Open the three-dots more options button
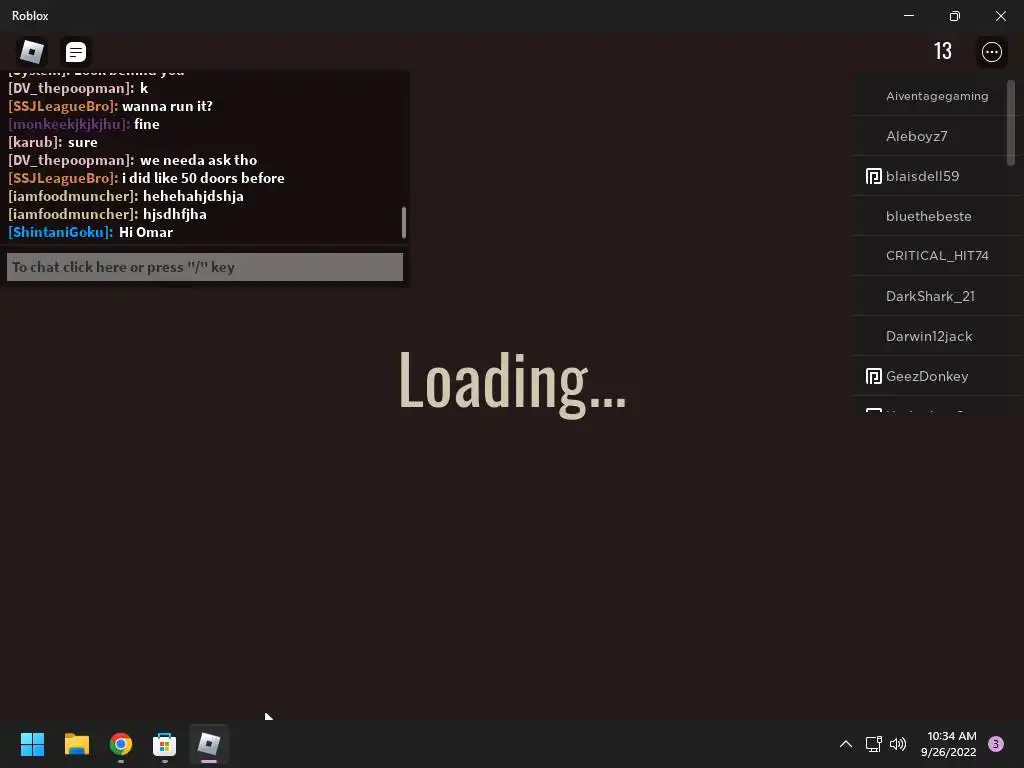This screenshot has width=1024, height=768. point(991,52)
